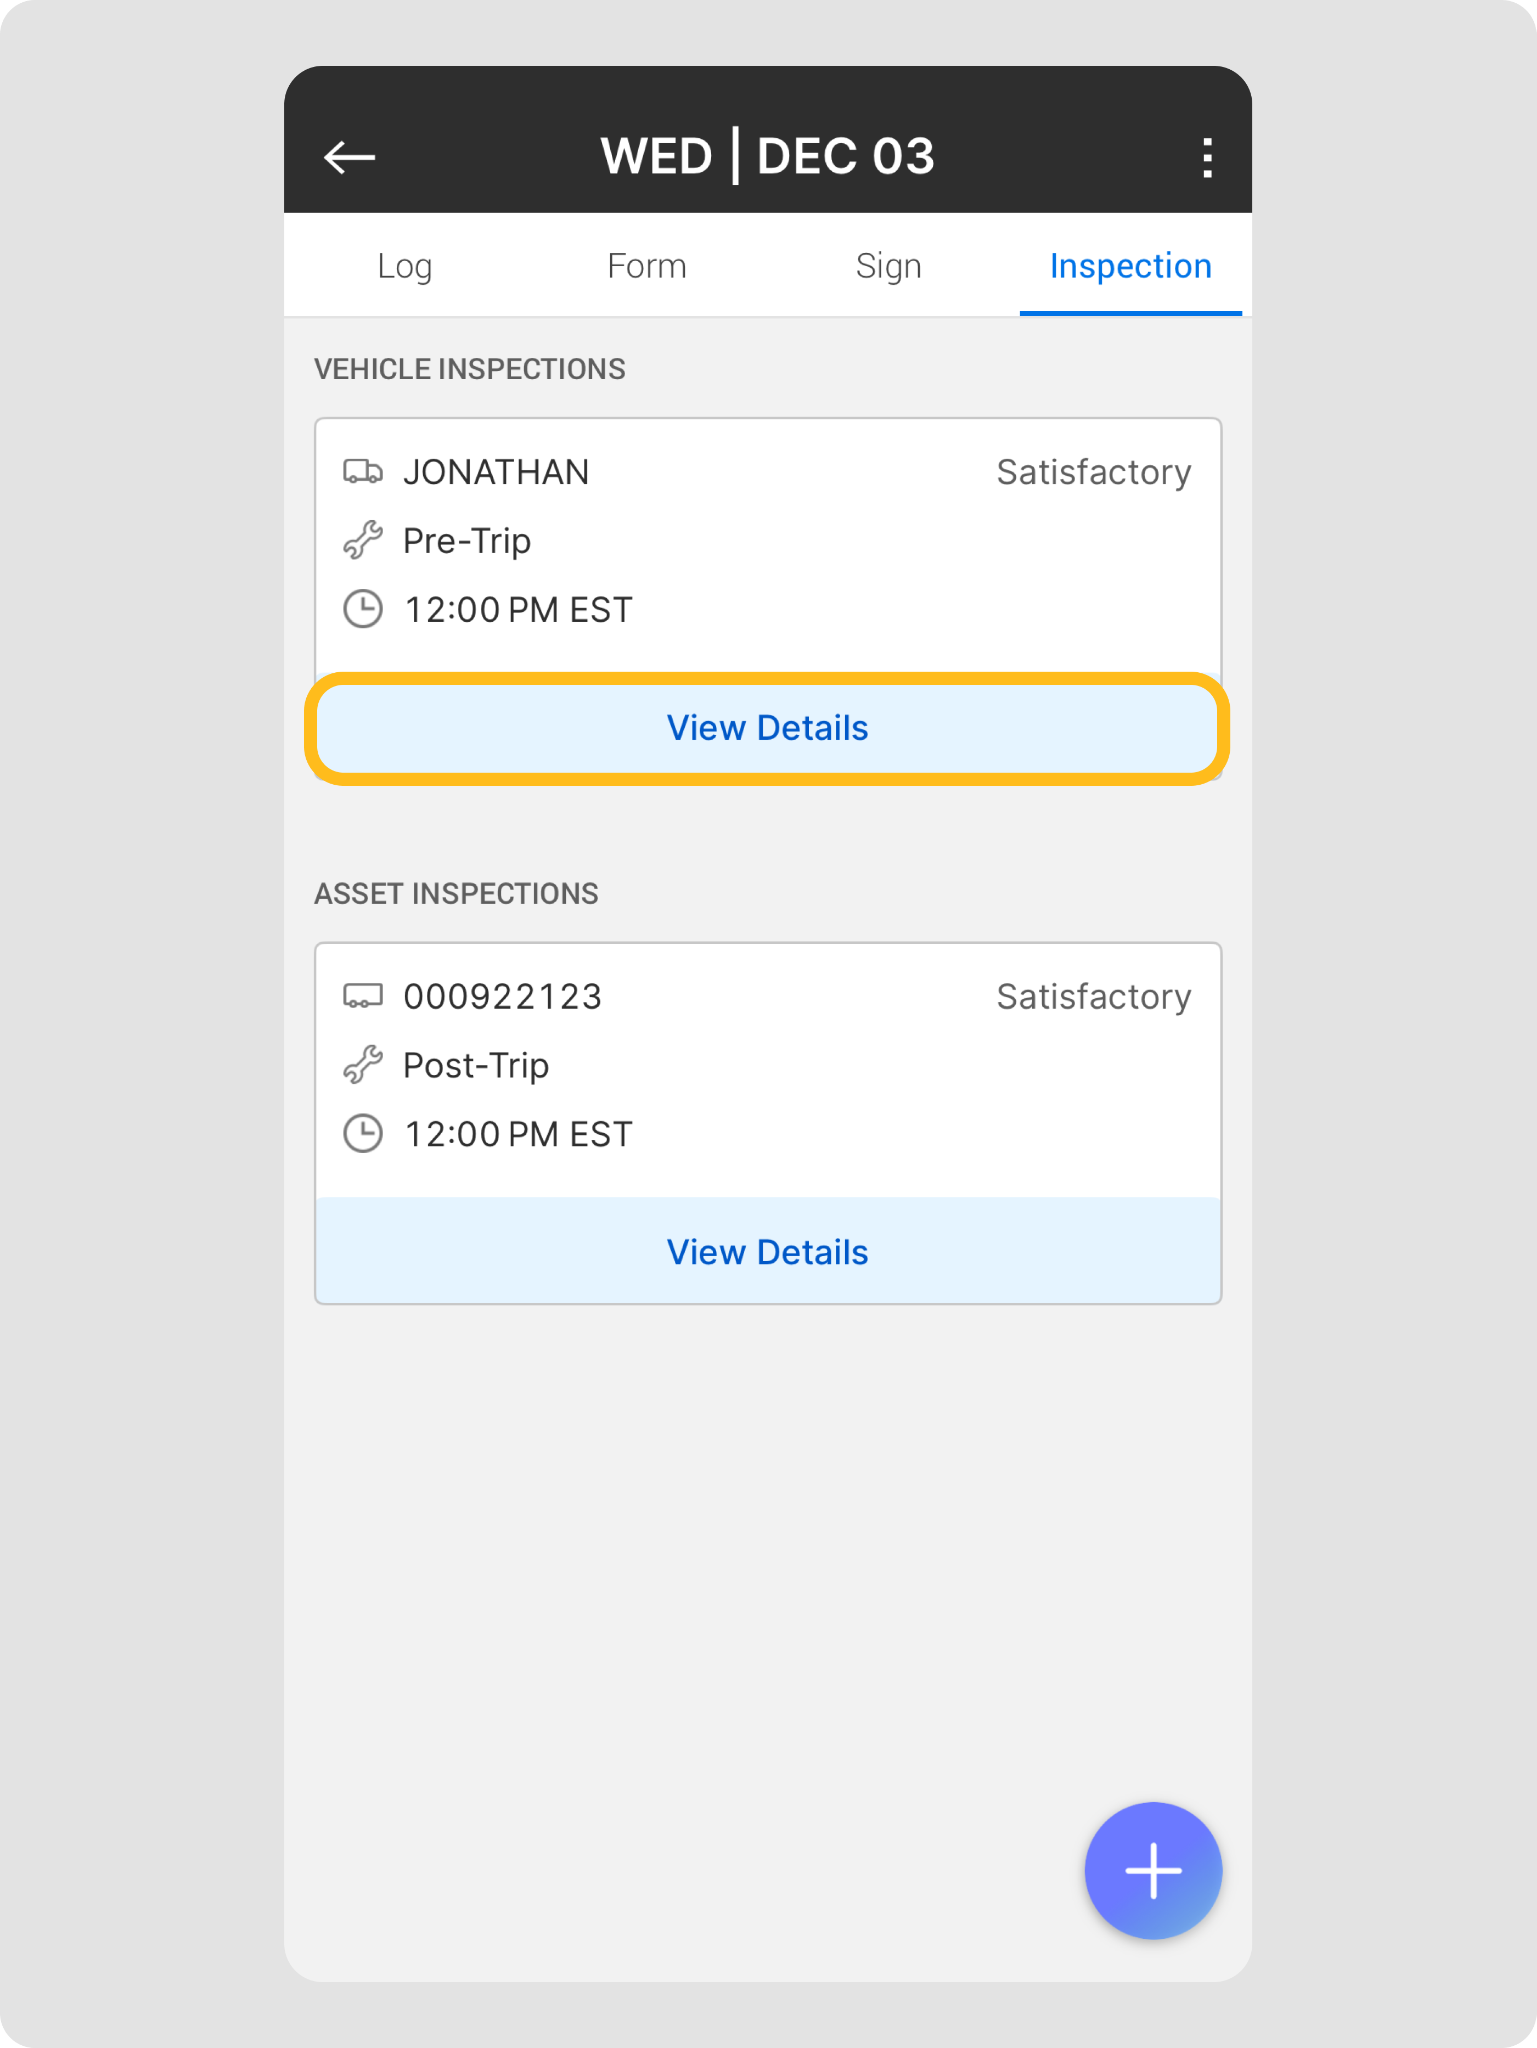The width and height of the screenshot is (1537, 2048).
Task: Tap the blue plus add button
Action: [x=1153, y=1870]
